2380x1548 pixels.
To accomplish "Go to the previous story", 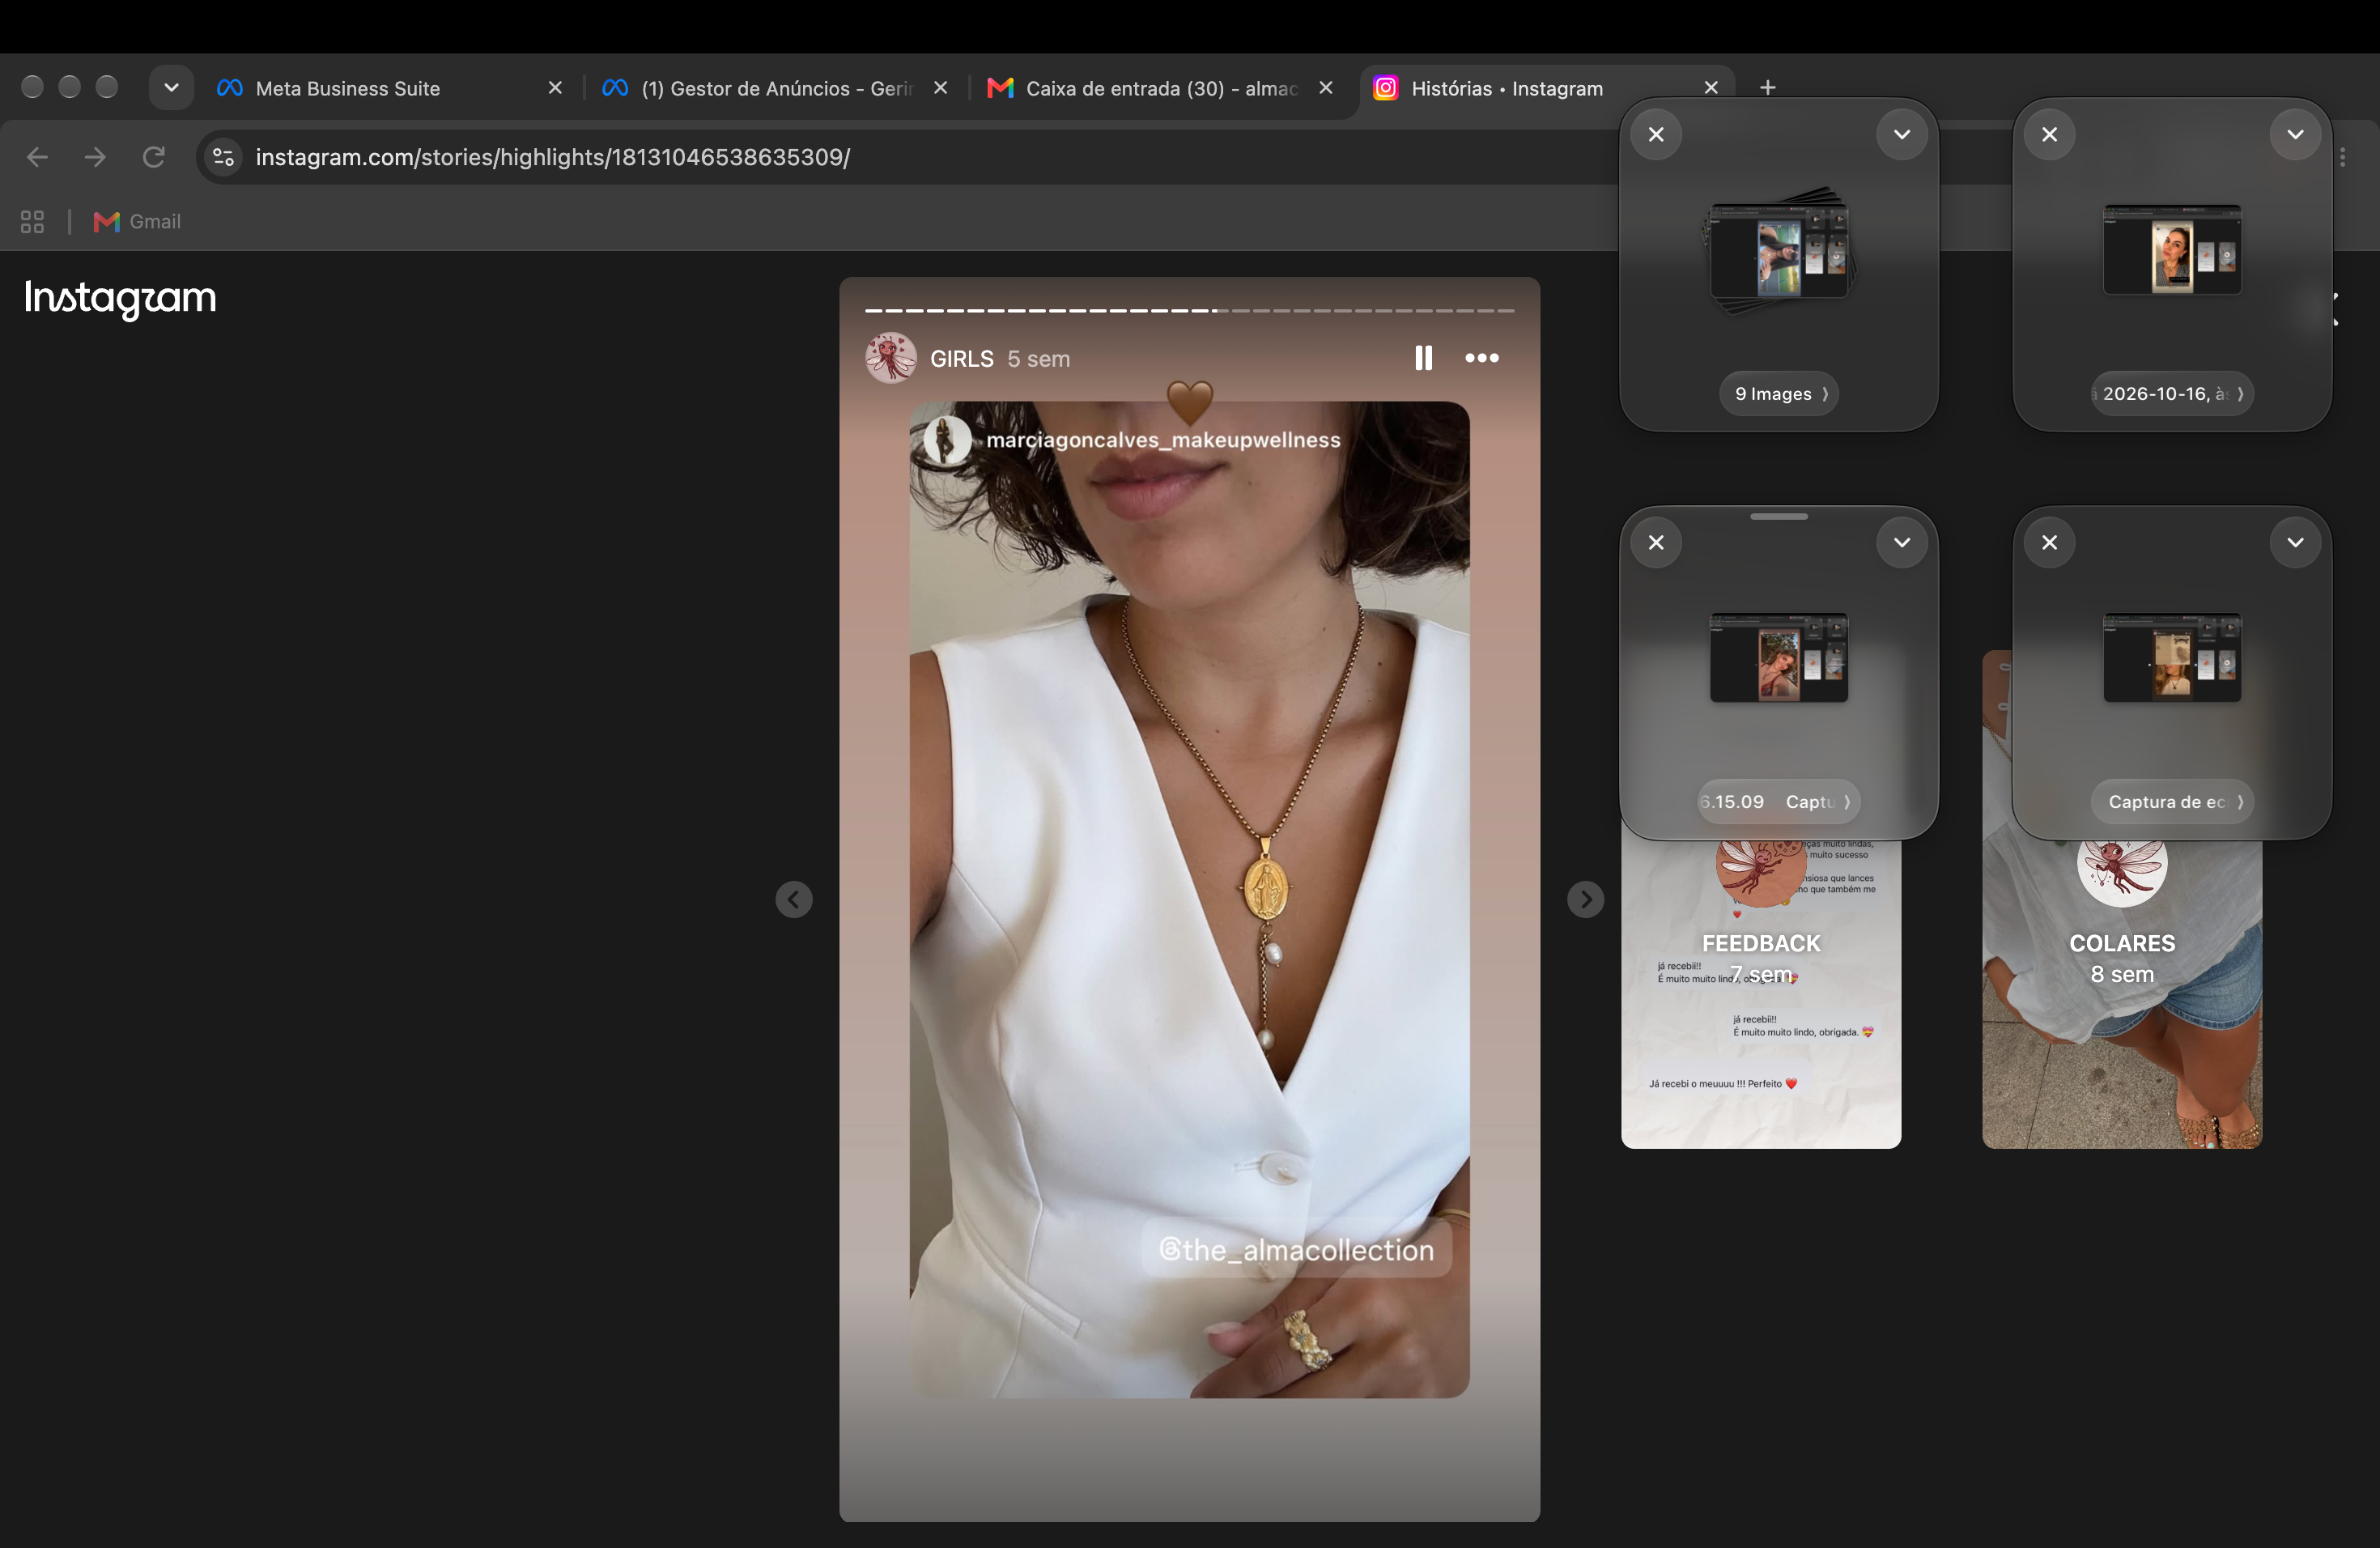I will pos(794,899).
